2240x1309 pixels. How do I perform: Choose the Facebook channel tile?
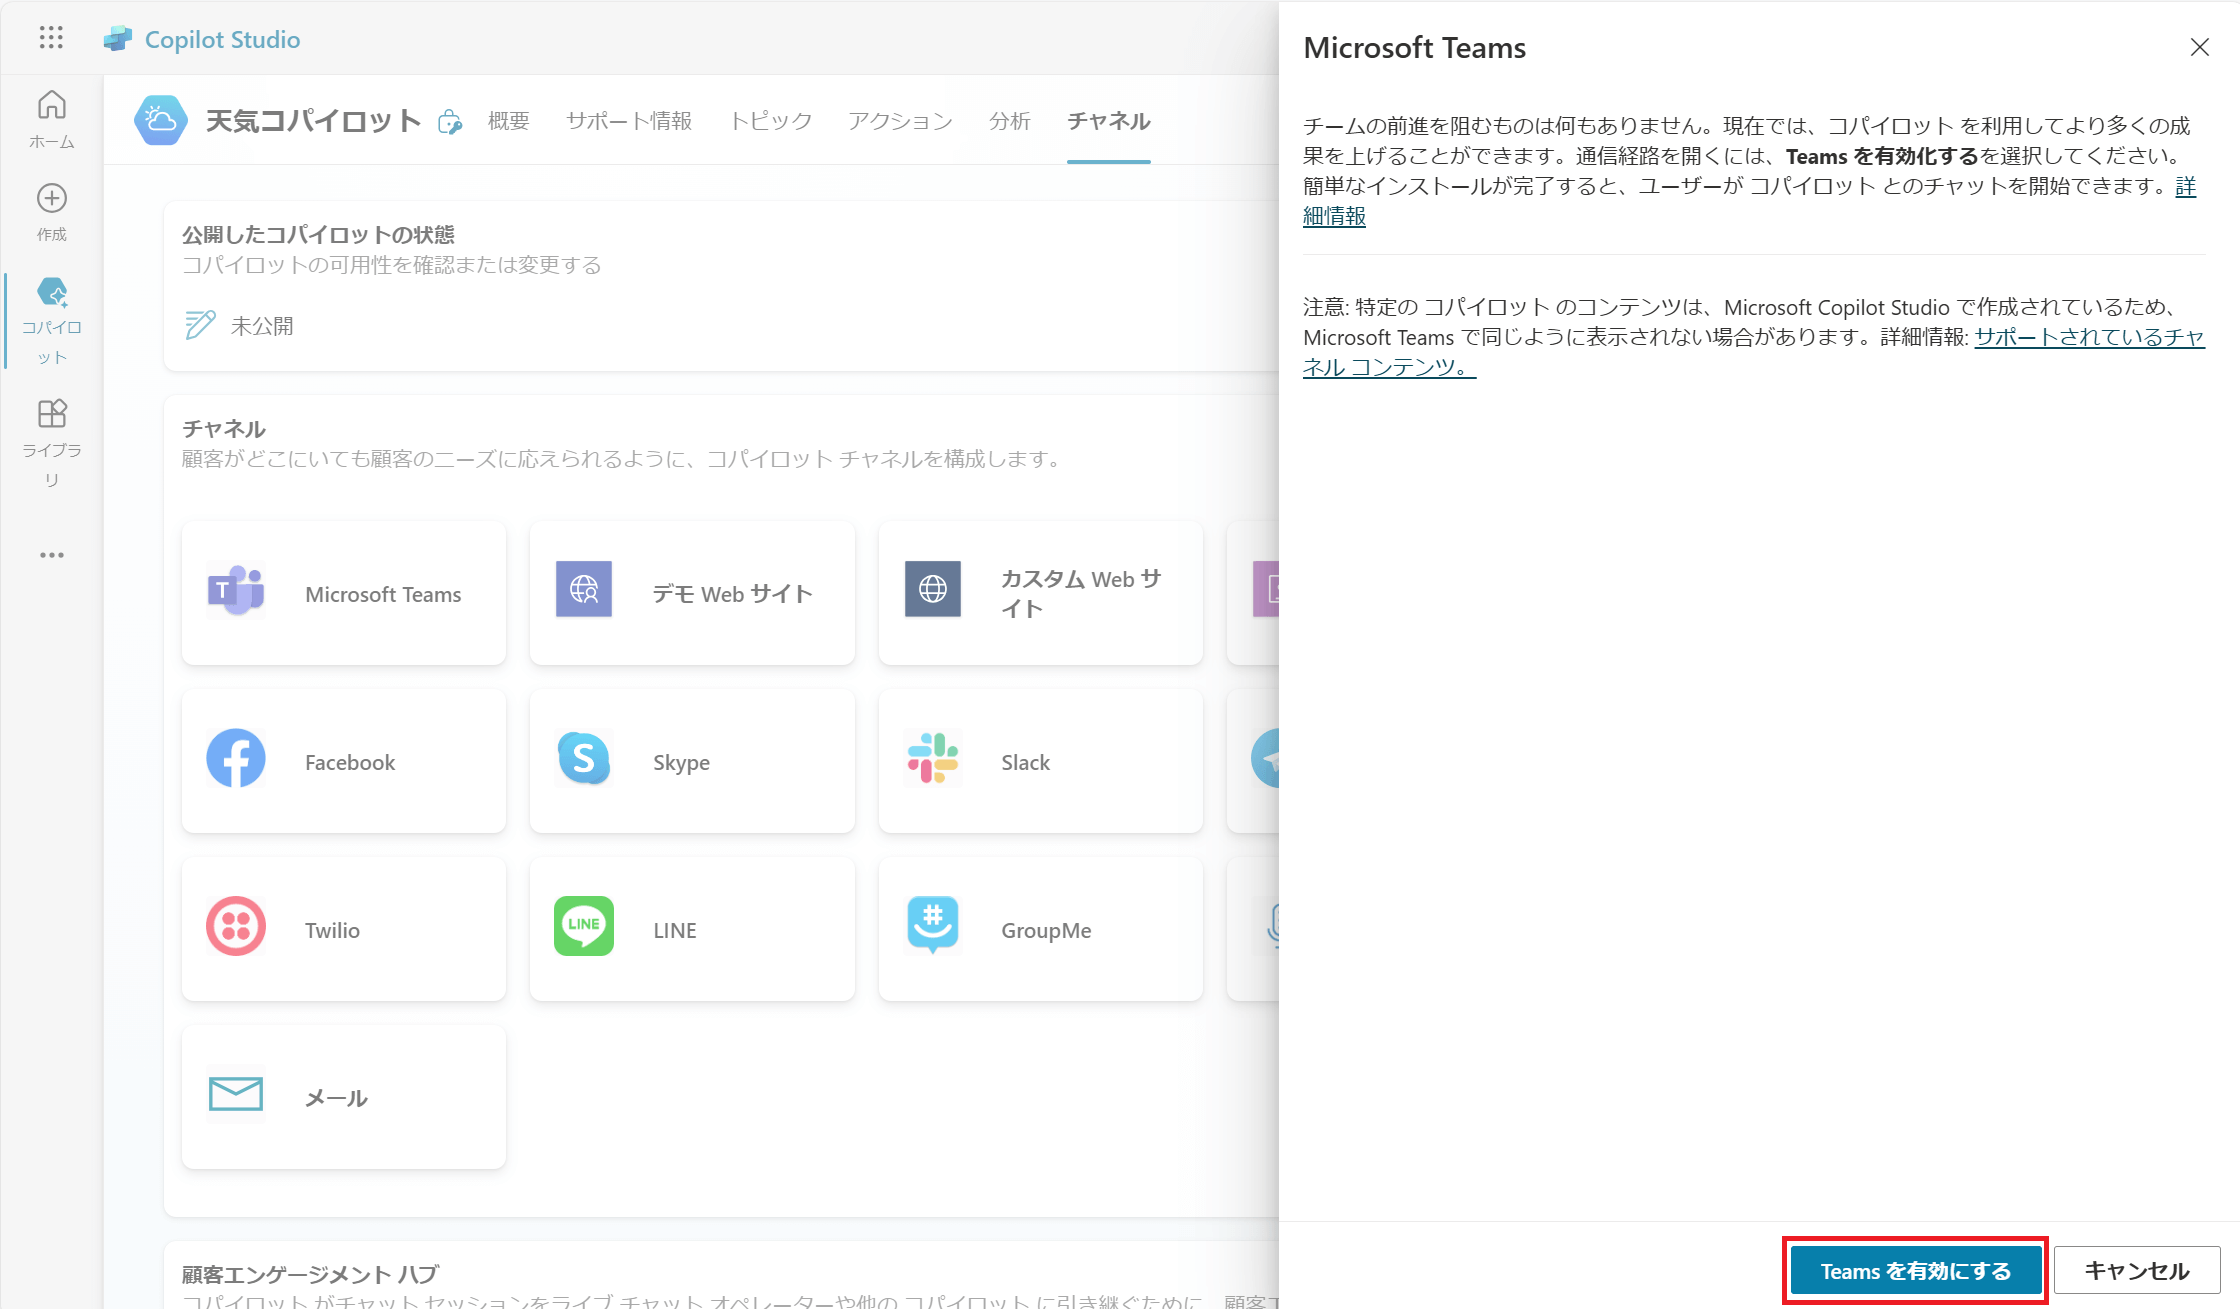tap(344, 761)
